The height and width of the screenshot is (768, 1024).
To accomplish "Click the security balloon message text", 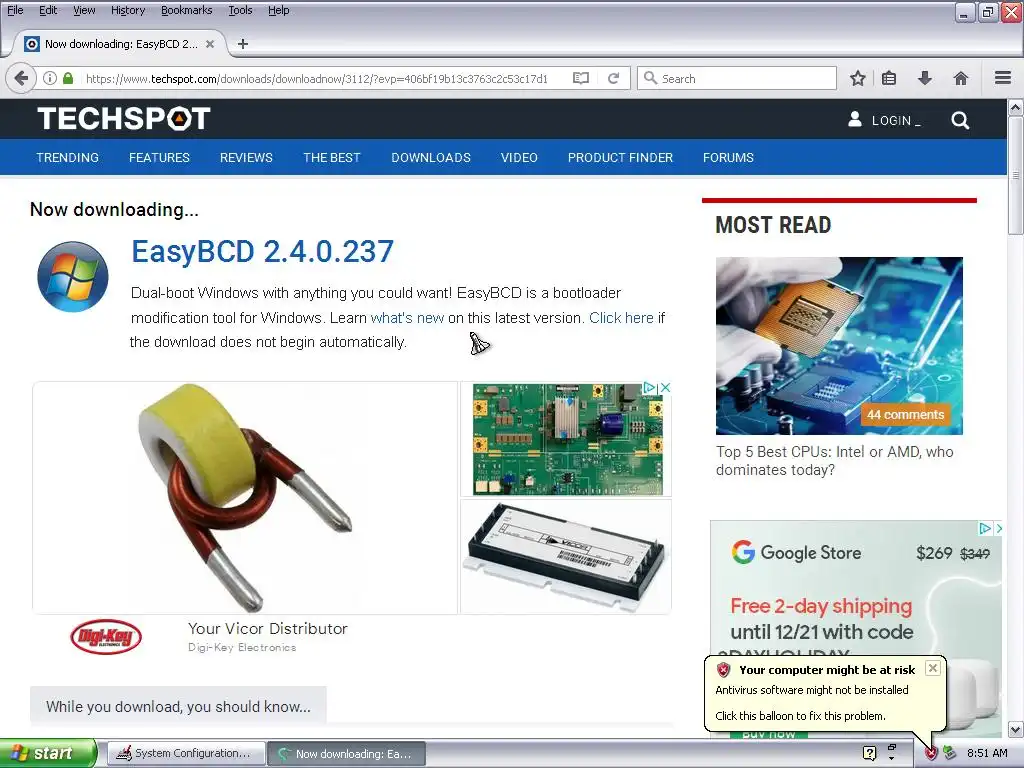I will tap(812, 703).
